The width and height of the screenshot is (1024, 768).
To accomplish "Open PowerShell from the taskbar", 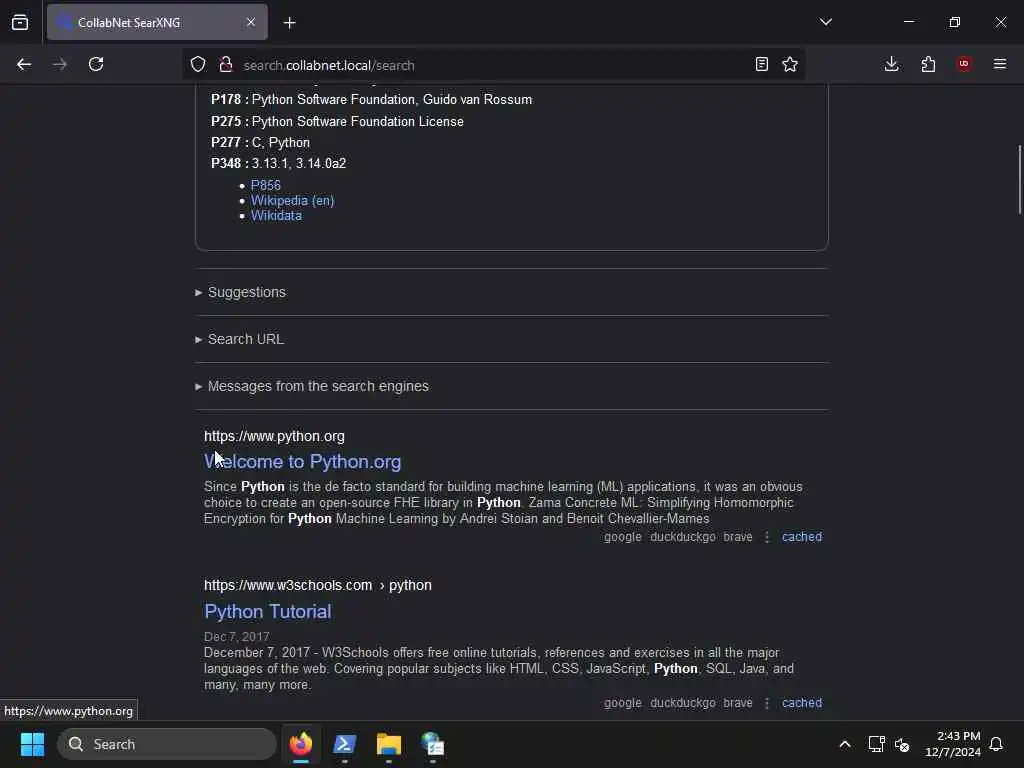I will (x=345, y=744).
